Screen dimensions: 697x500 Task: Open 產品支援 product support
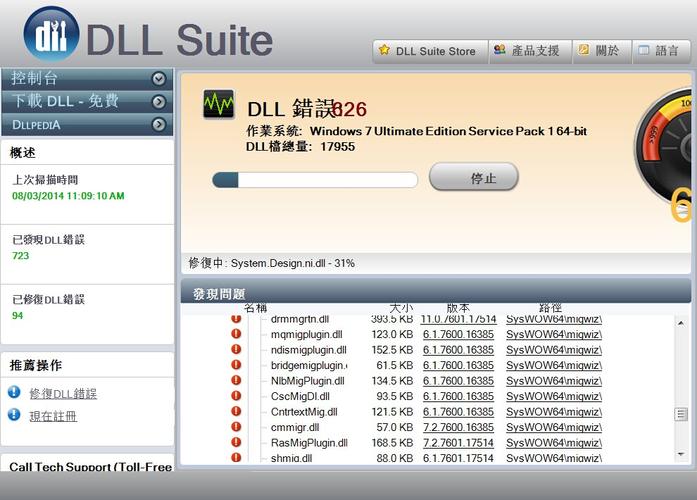[x=530, y=51]
